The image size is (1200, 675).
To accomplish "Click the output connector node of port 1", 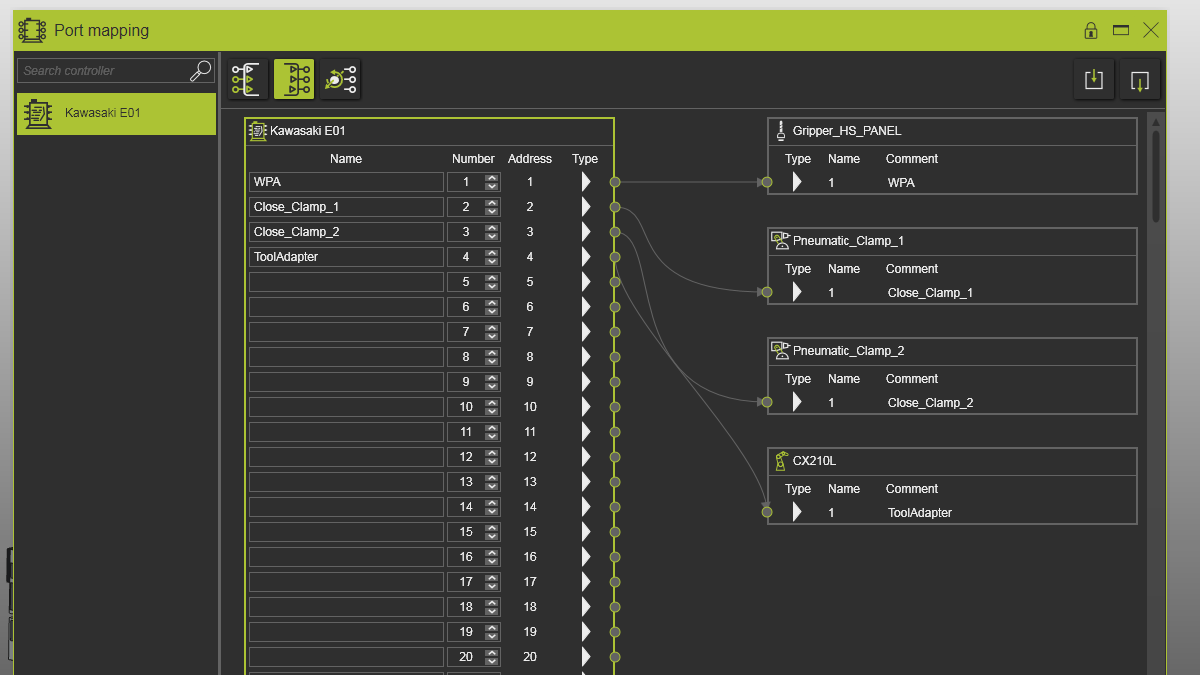I will [x=615, y=182].
